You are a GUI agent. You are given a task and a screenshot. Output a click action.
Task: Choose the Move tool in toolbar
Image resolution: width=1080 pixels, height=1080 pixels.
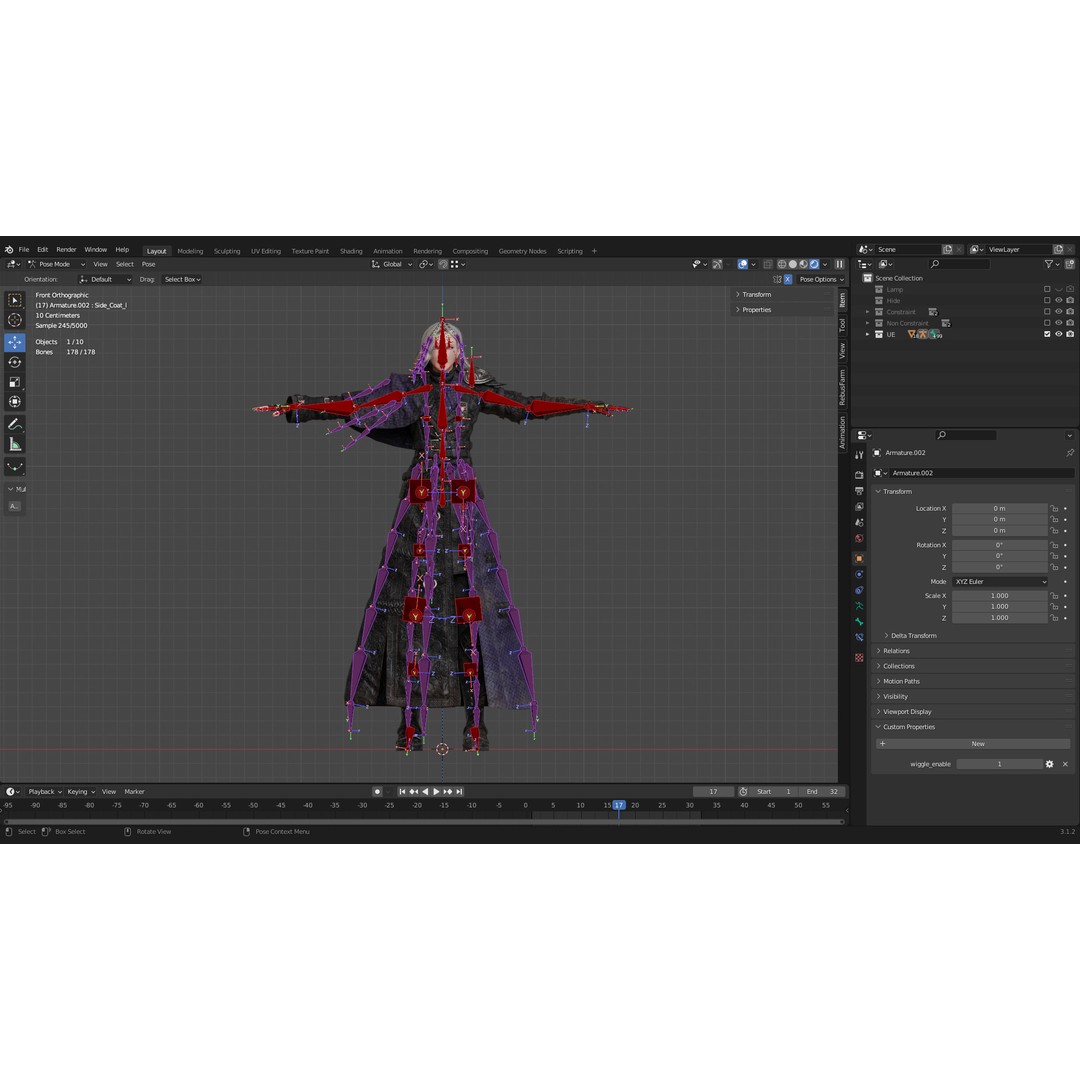coord(14,342)
